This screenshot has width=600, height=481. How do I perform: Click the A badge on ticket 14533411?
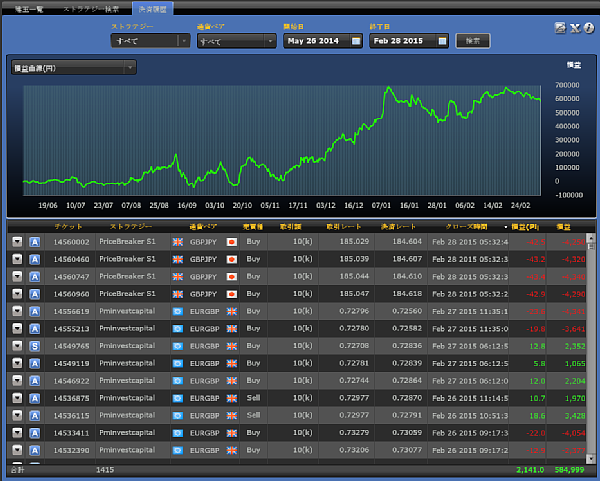tap(34, 432)
